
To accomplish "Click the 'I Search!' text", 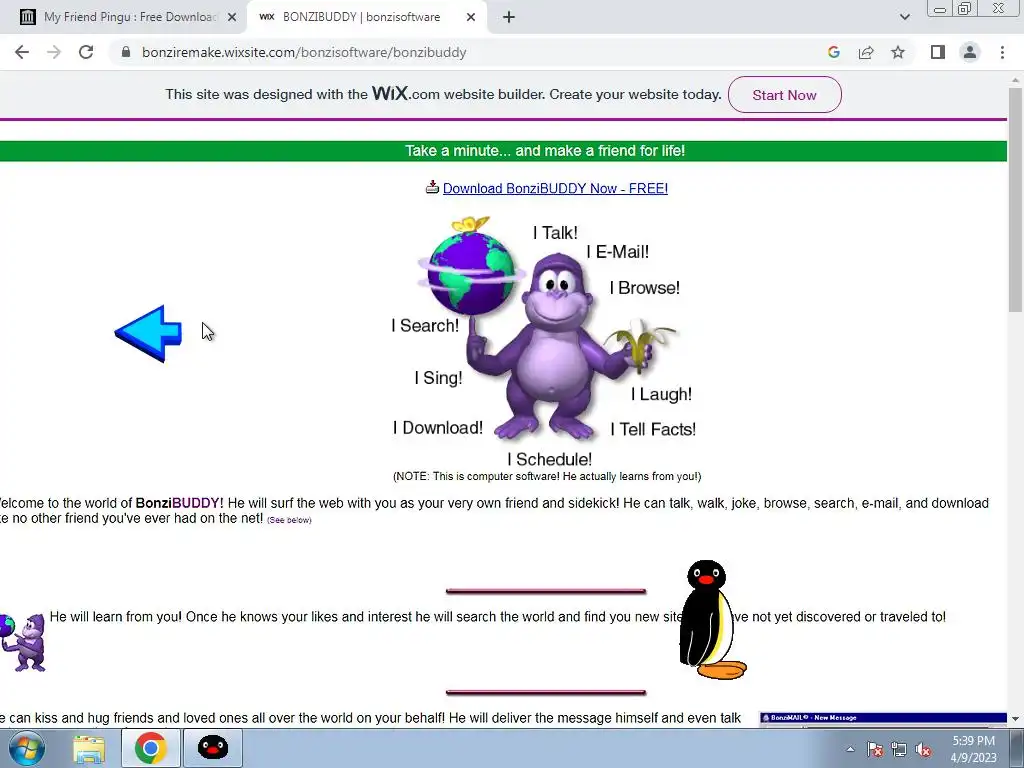I will [x=425, y=326].
